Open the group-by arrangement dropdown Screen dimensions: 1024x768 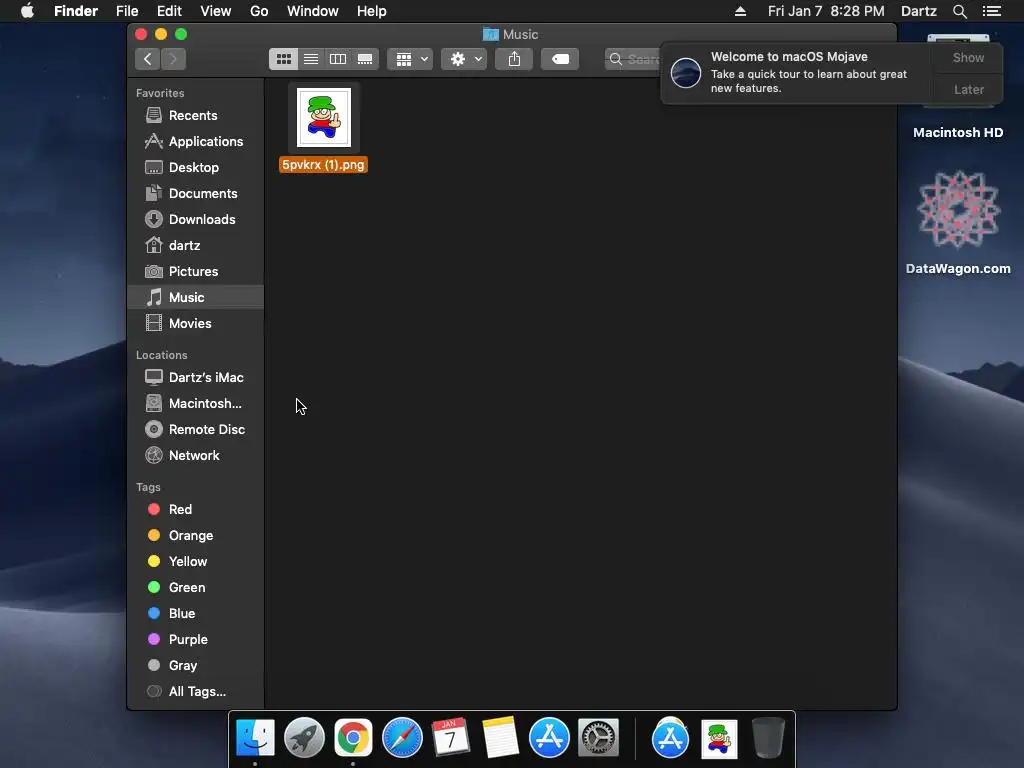[410, 59]
